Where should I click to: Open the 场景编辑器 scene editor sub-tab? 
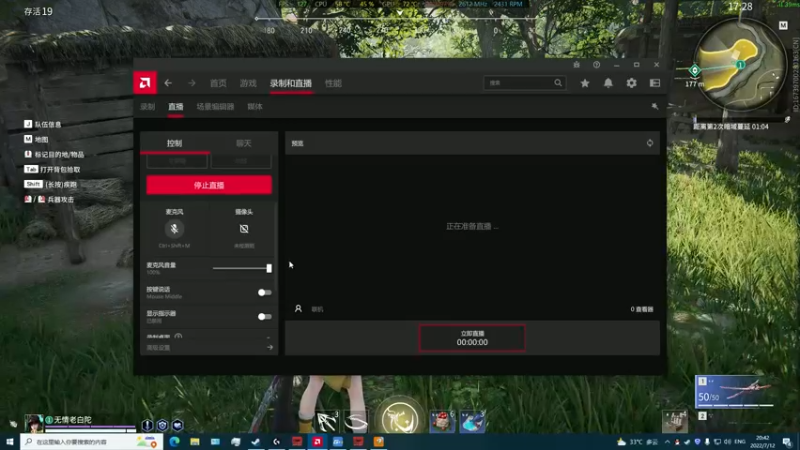click(x=215, y=107)
